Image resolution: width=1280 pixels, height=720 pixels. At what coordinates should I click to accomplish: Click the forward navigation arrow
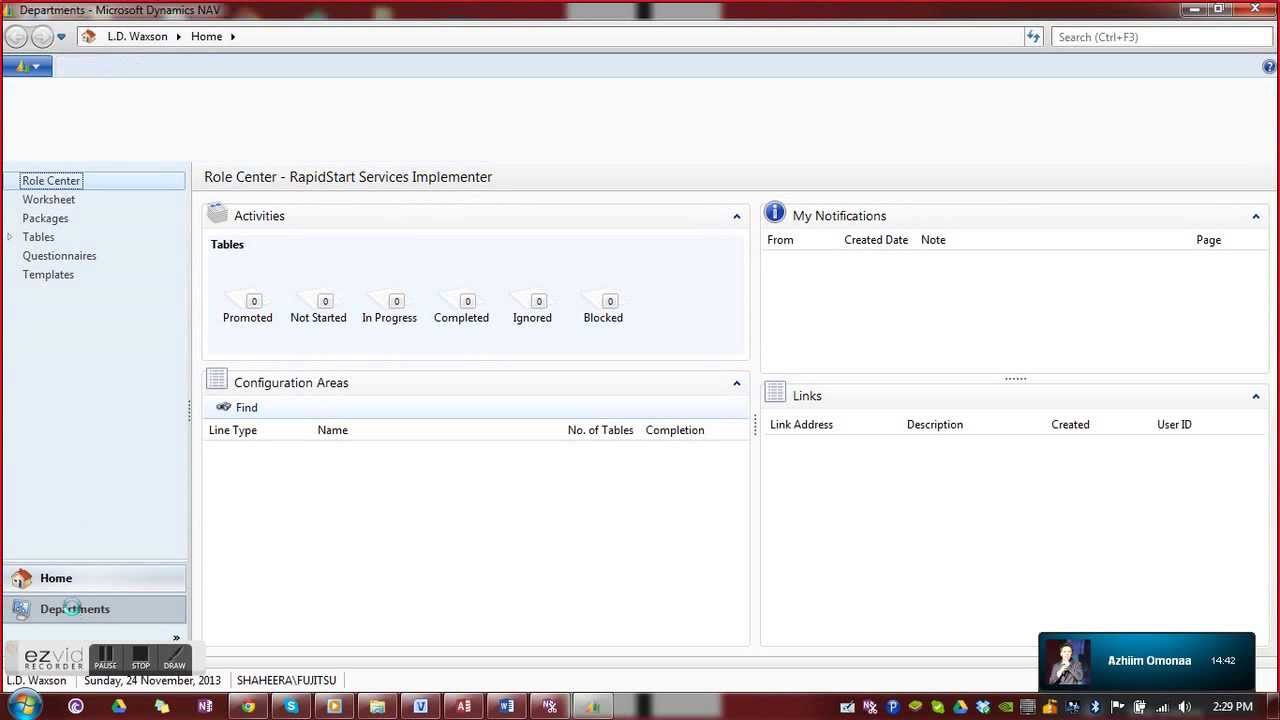pos(42,37)
